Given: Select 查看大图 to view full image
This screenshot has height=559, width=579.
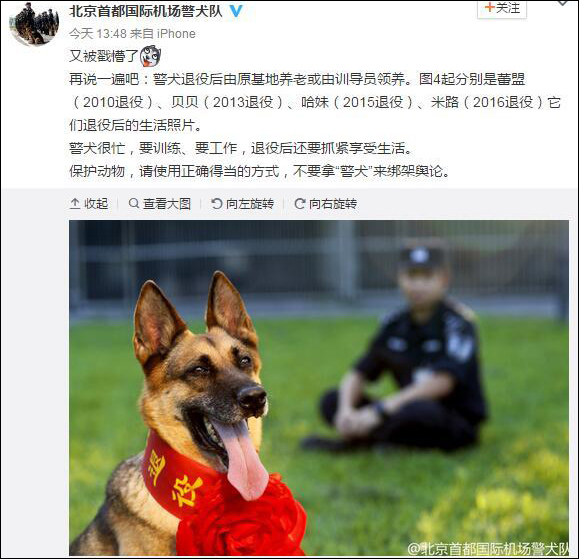Looking at the screenshot, I should [x=167, y=203].
